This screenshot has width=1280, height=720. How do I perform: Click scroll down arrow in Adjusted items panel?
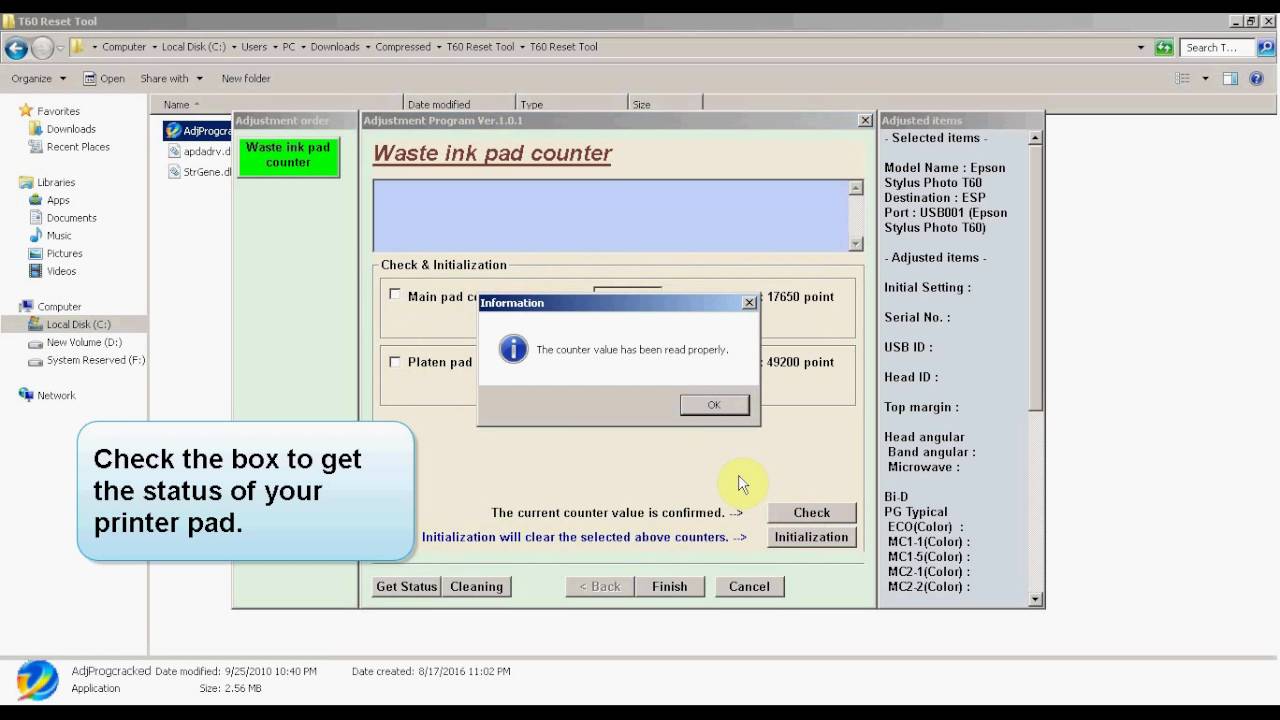[1035, 599]
